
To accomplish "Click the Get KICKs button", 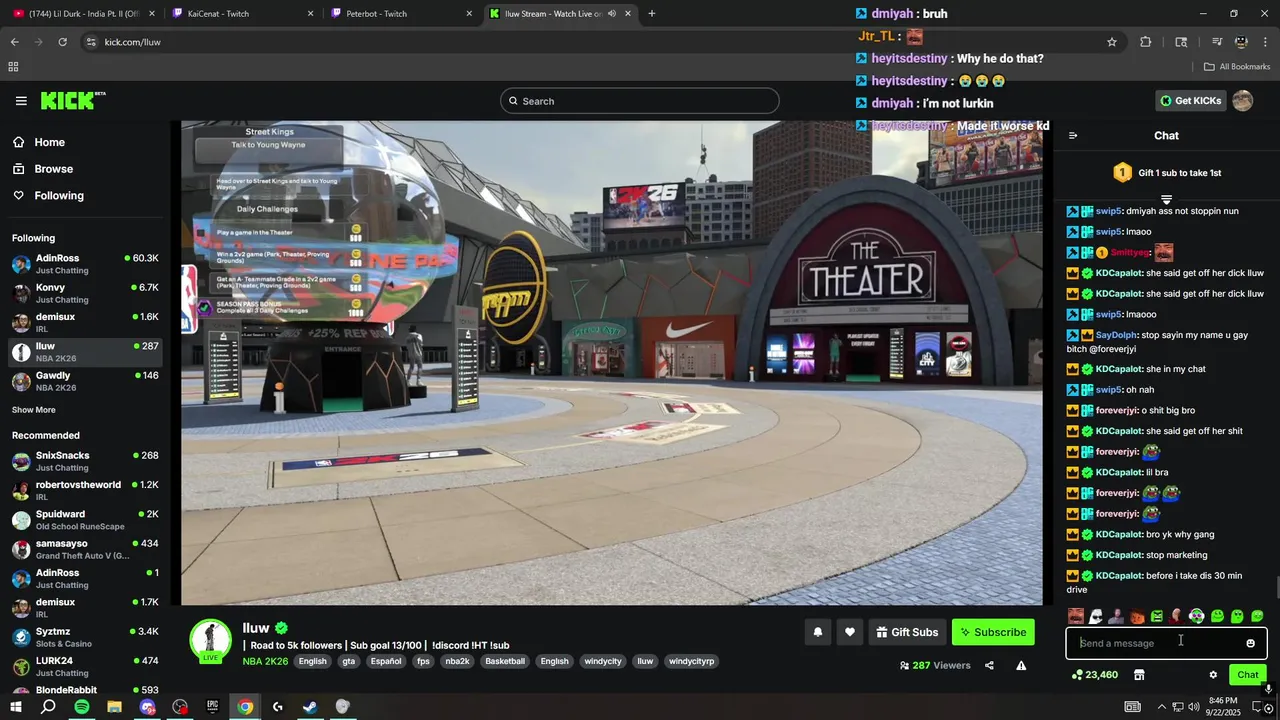I will coord(1189,101).
